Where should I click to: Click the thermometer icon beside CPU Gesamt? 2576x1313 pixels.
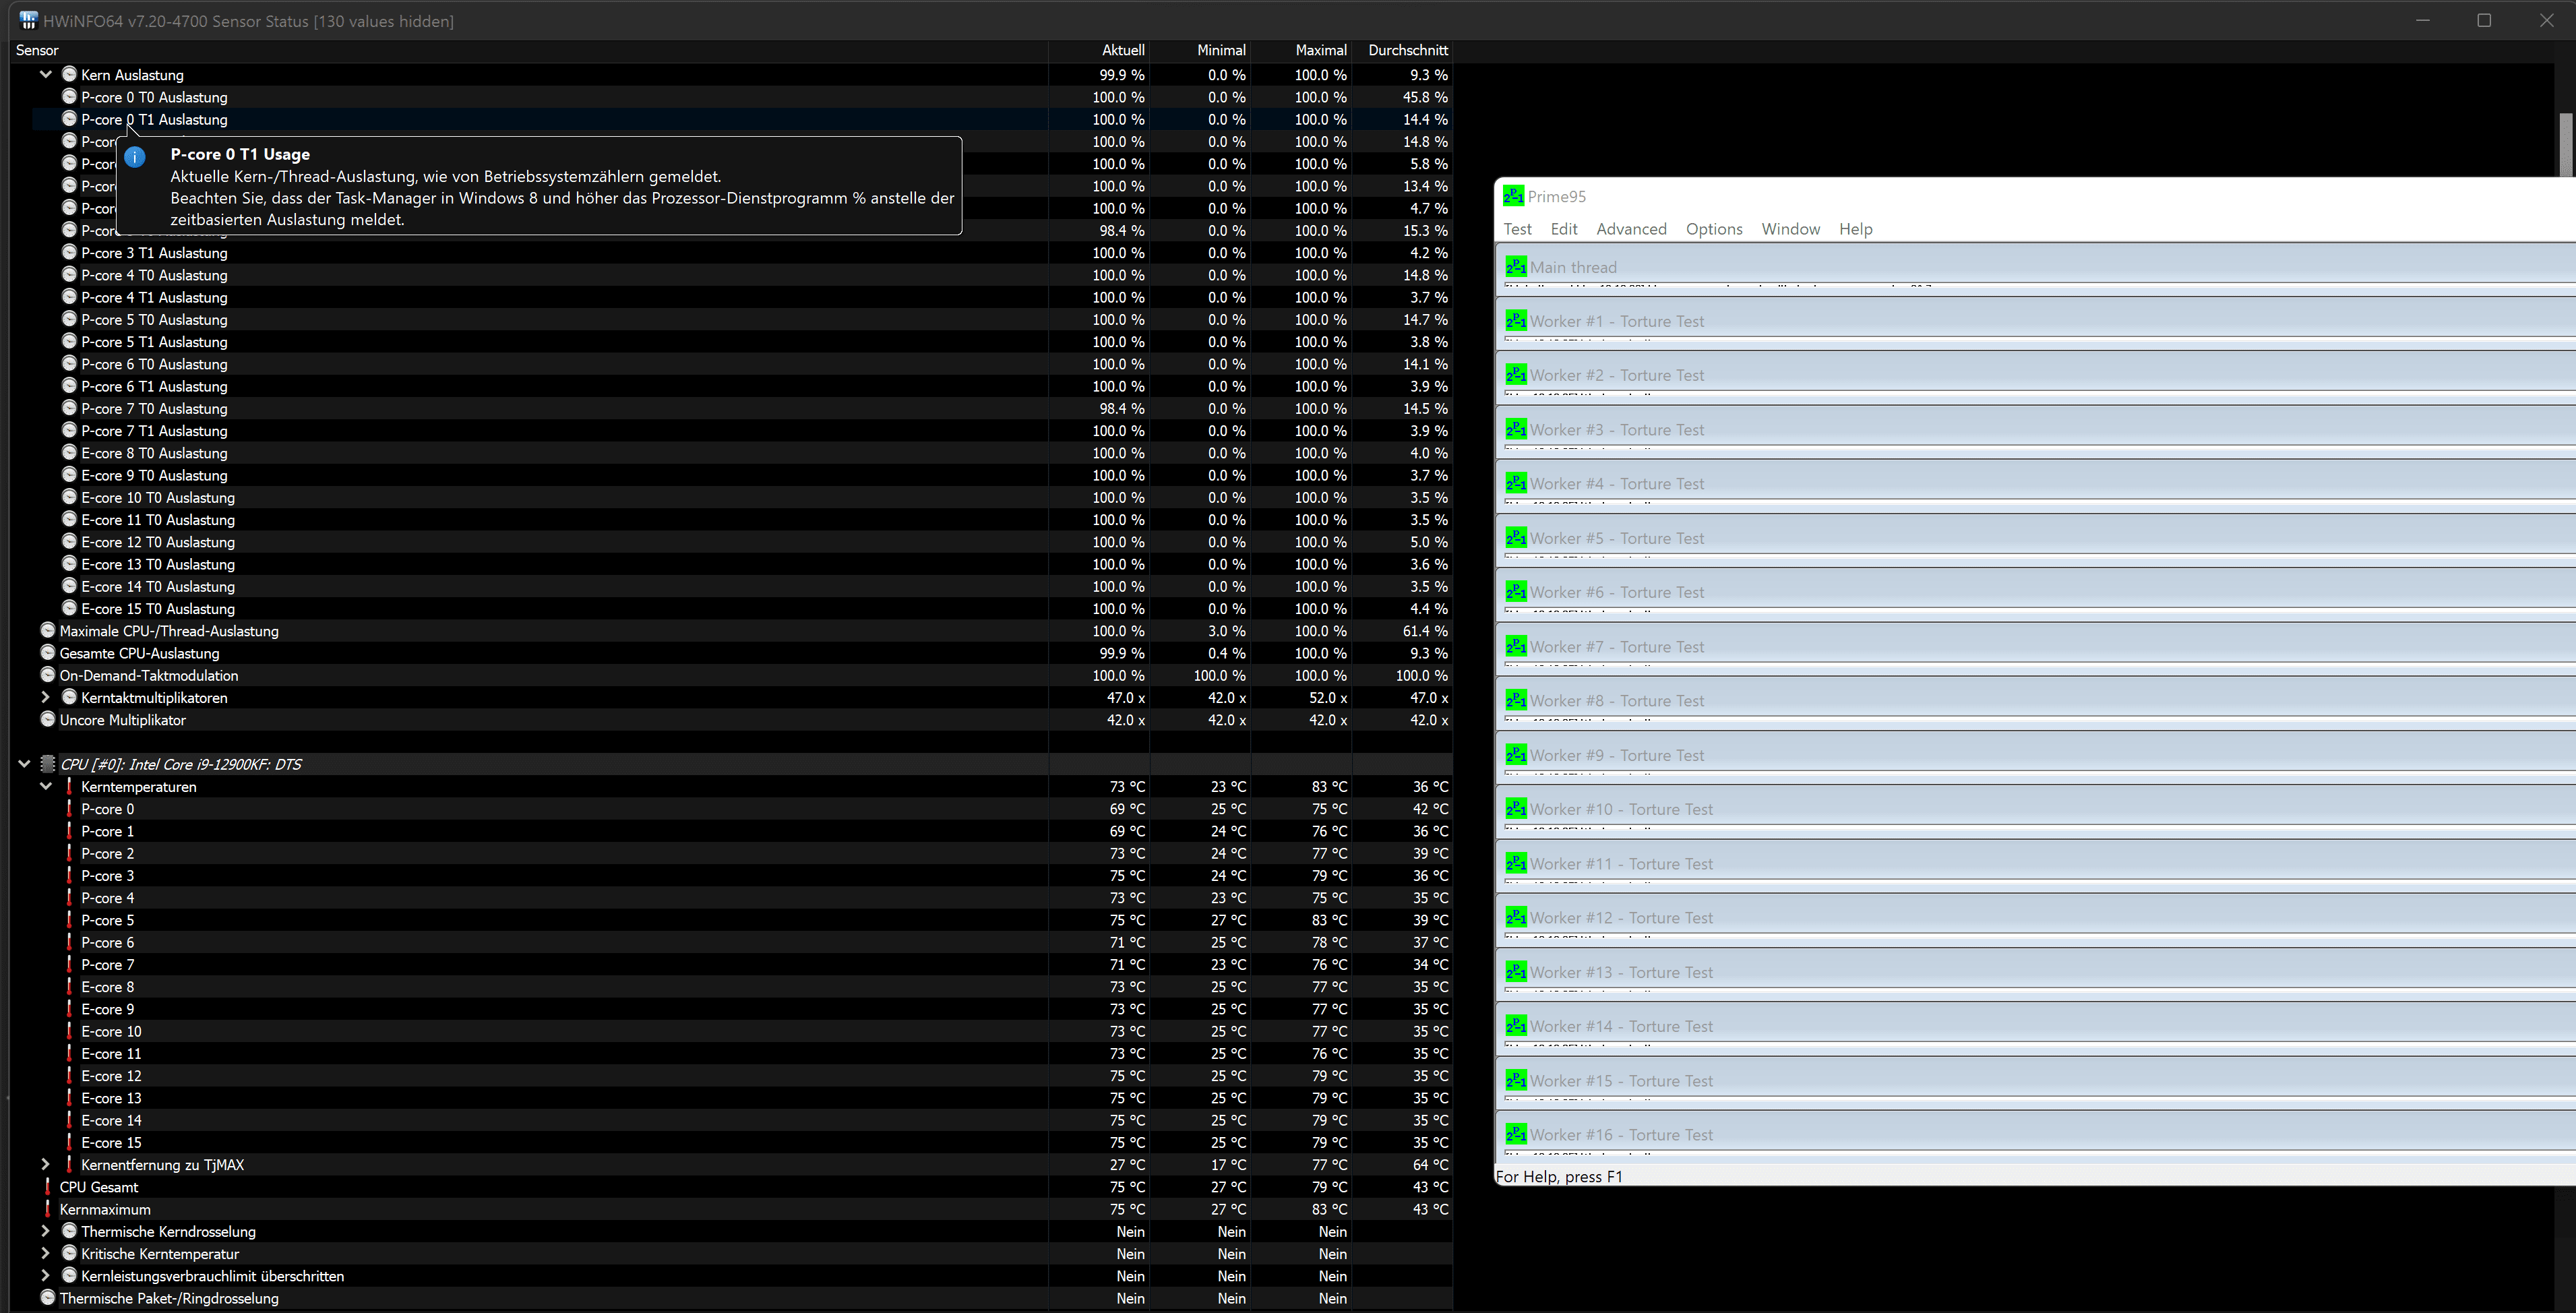click(47, 1187)
